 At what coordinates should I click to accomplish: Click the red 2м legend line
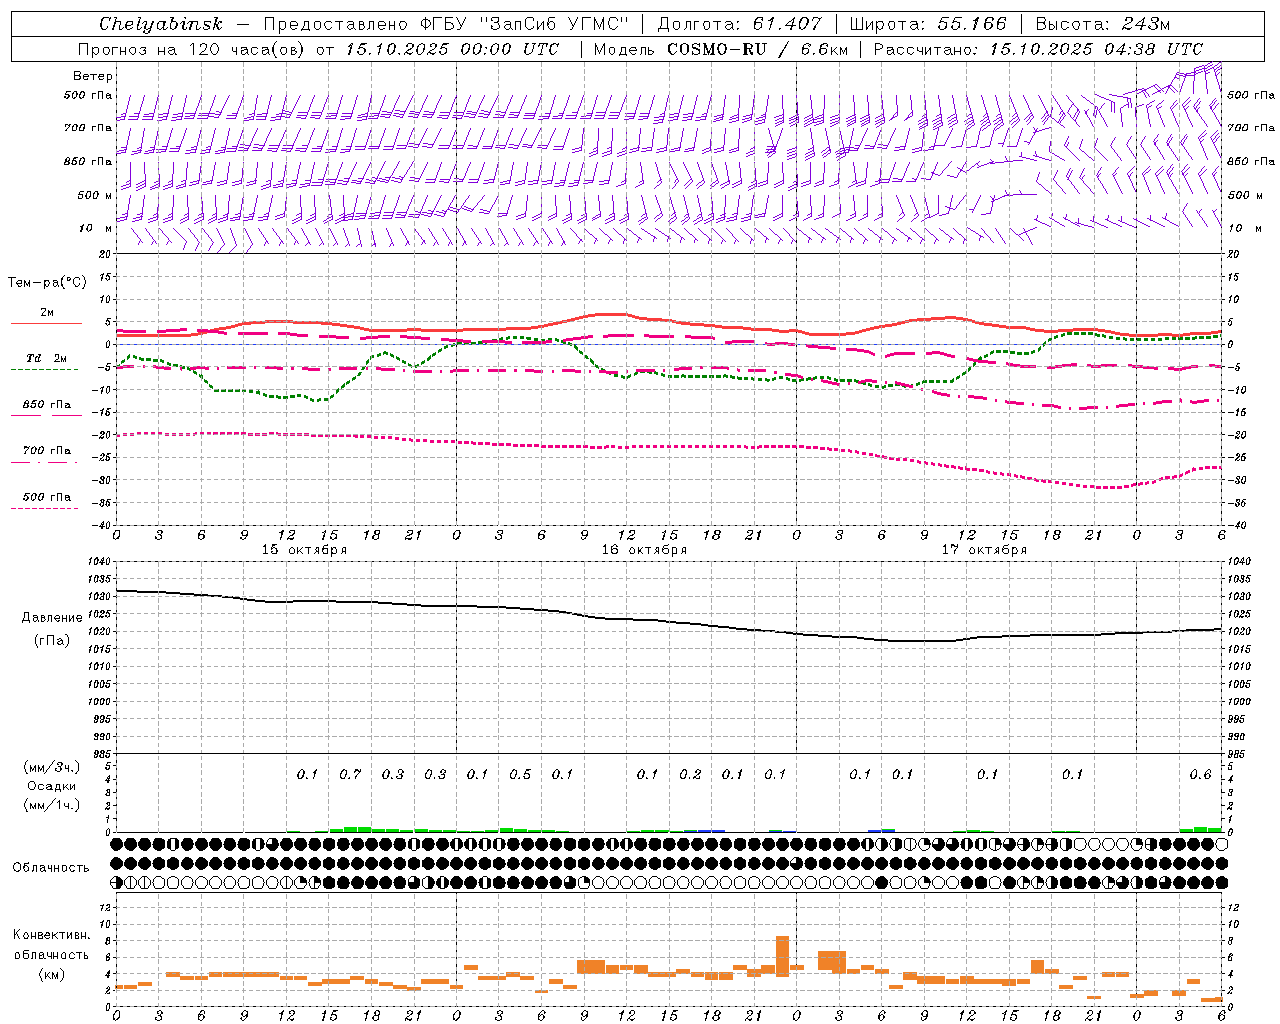(46, 323)
